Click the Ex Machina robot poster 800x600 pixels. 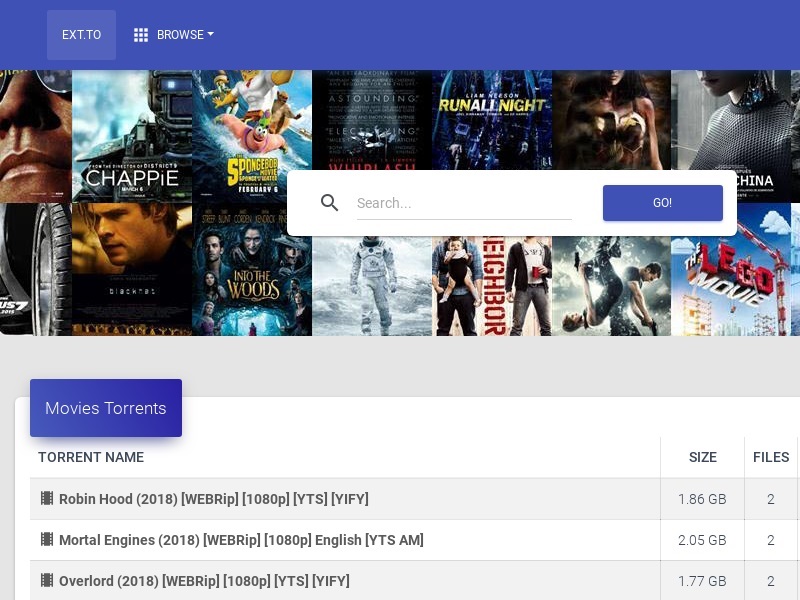pyautogui.click(x=731, y=120)
